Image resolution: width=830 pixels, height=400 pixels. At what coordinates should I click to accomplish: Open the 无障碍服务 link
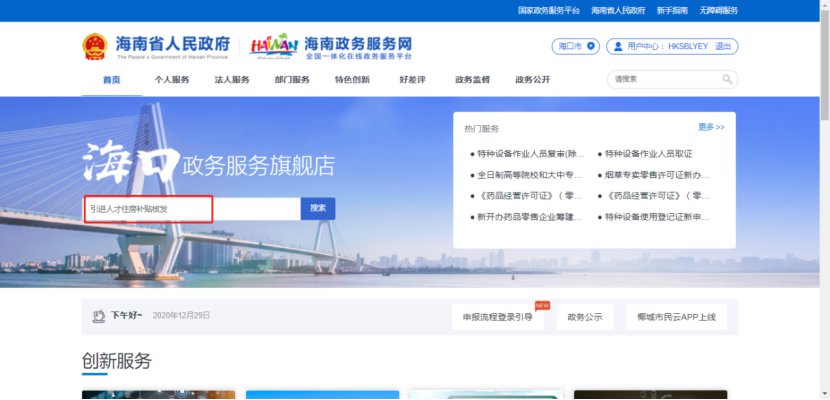point(718,11)
